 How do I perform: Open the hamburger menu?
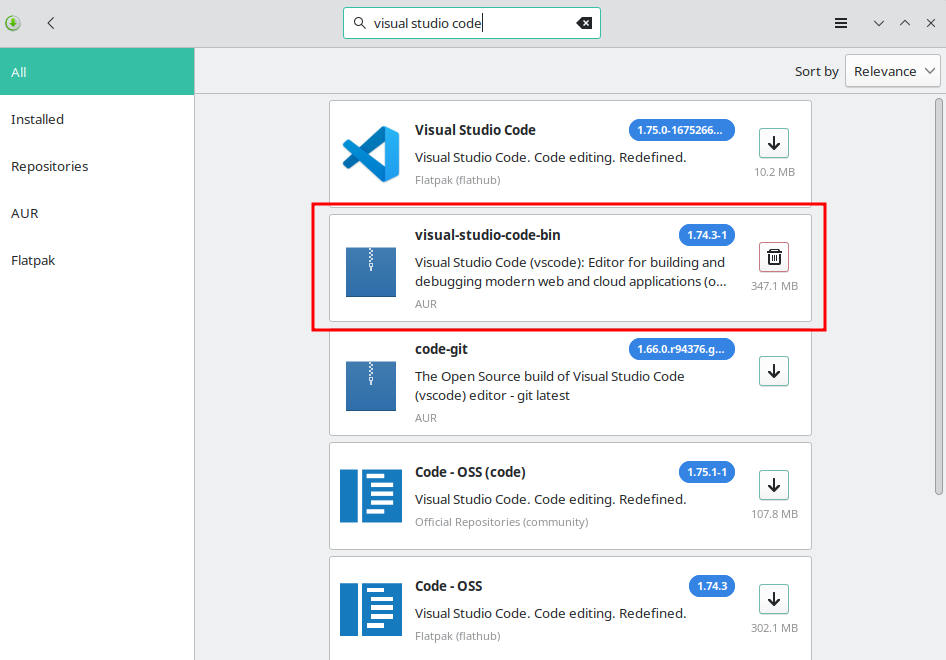(x=841, y=23)
